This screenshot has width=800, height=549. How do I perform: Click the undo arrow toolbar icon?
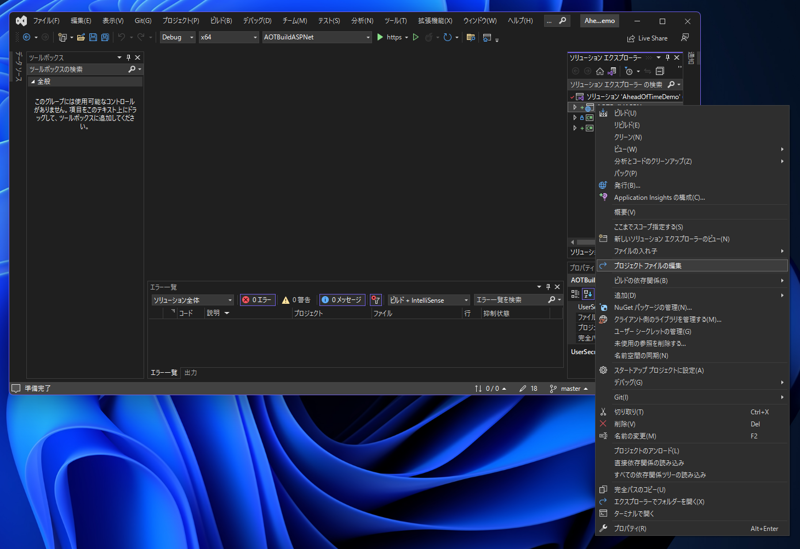pos(121,37)
